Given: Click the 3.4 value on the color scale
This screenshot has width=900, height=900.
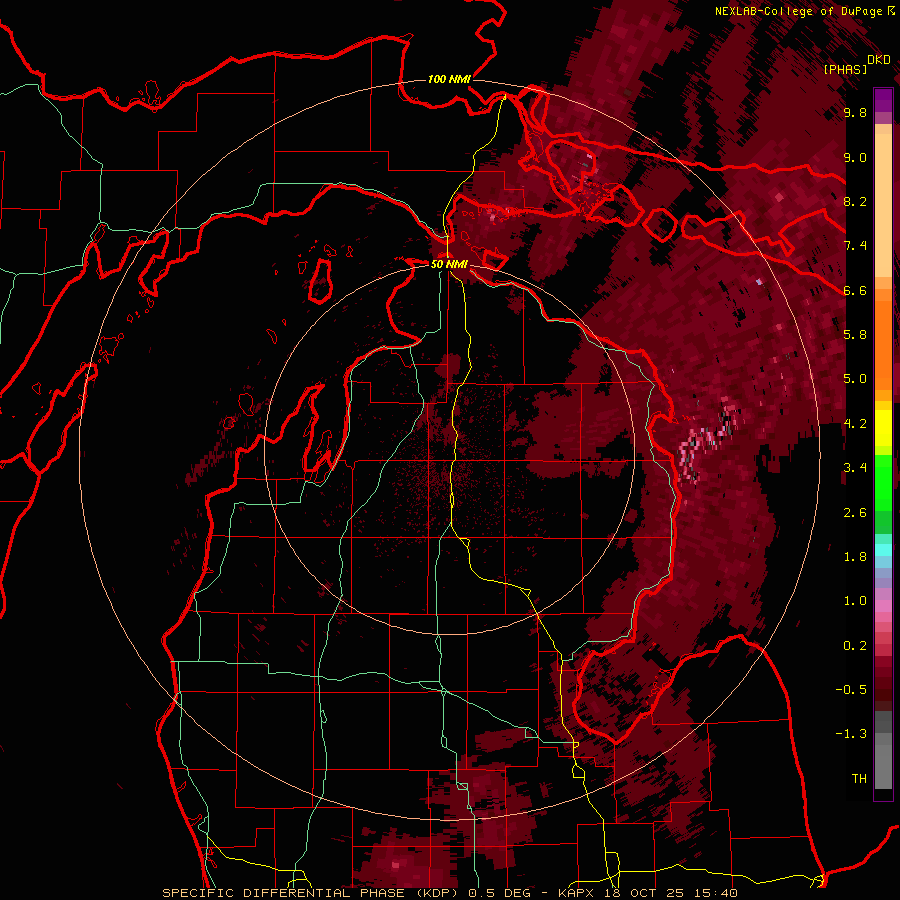Looking at the screenshot, I should tap(855, 468).
